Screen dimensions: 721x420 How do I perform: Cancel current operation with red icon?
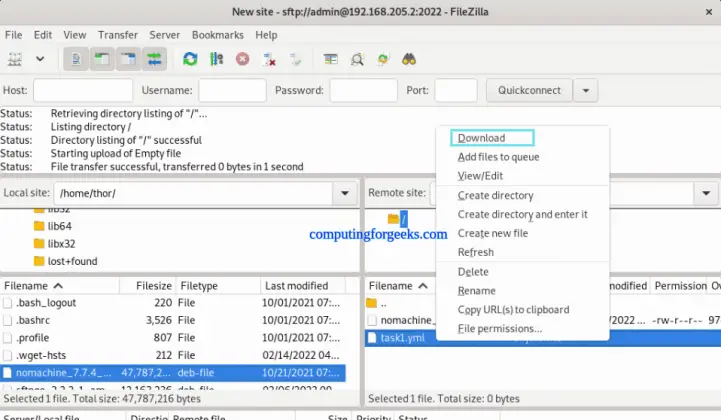click(x=242, y=59)
